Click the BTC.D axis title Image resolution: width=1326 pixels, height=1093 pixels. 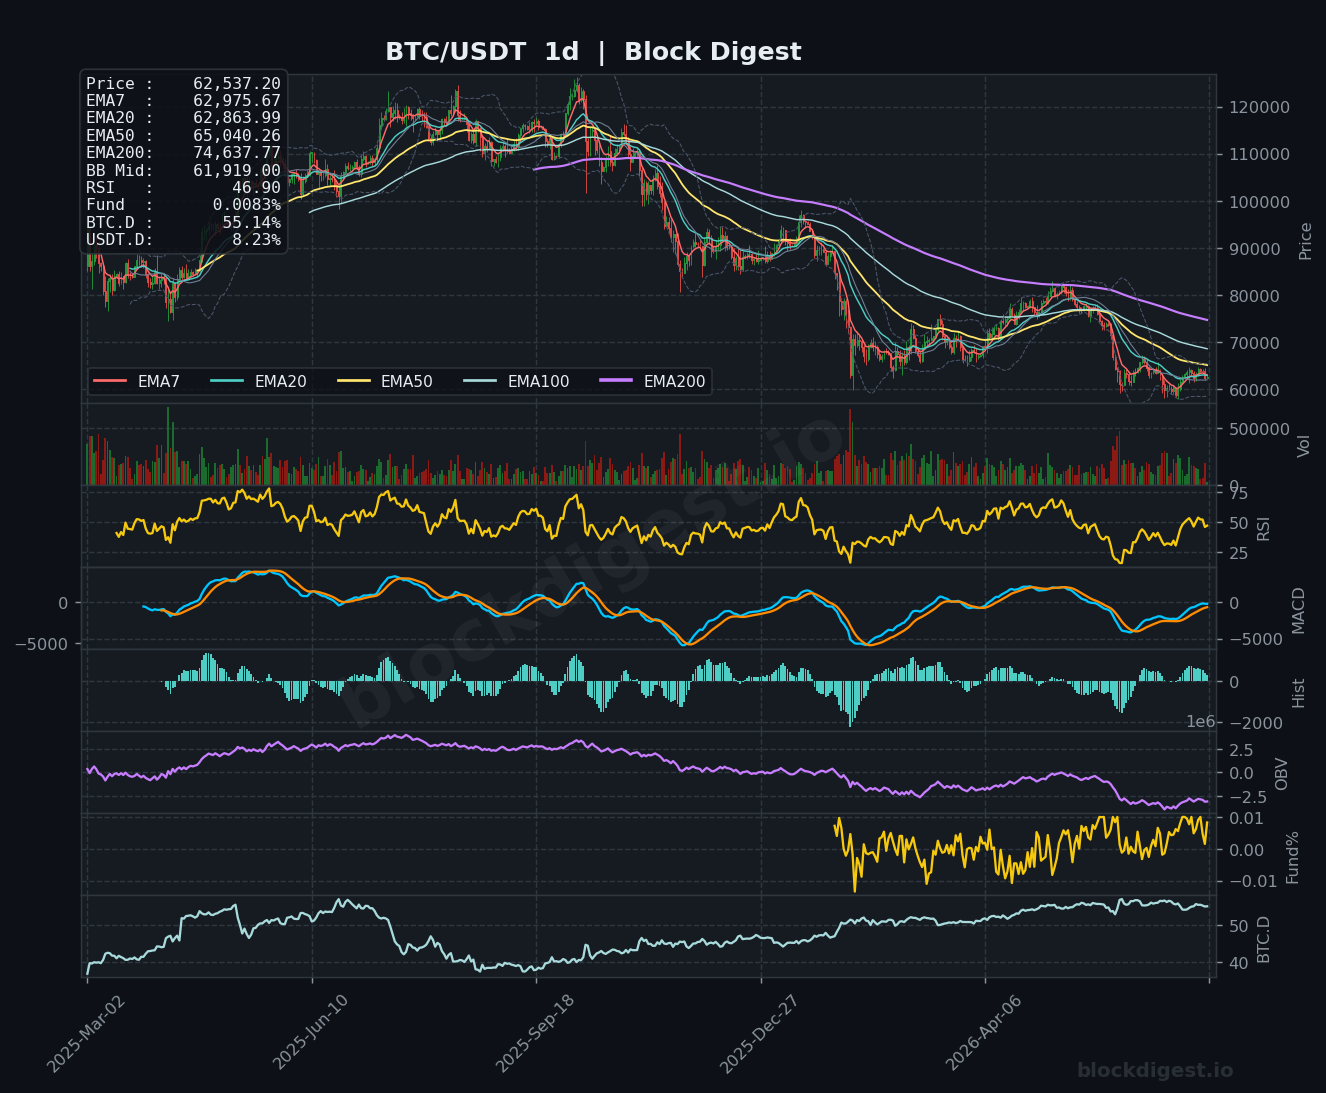coord(1263,939)
